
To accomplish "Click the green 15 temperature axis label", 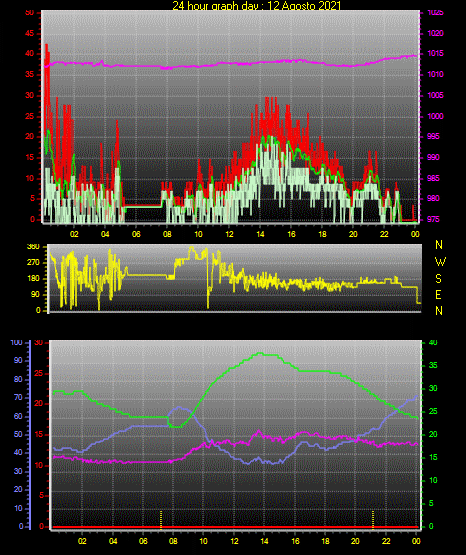I will tap(433, 457).
